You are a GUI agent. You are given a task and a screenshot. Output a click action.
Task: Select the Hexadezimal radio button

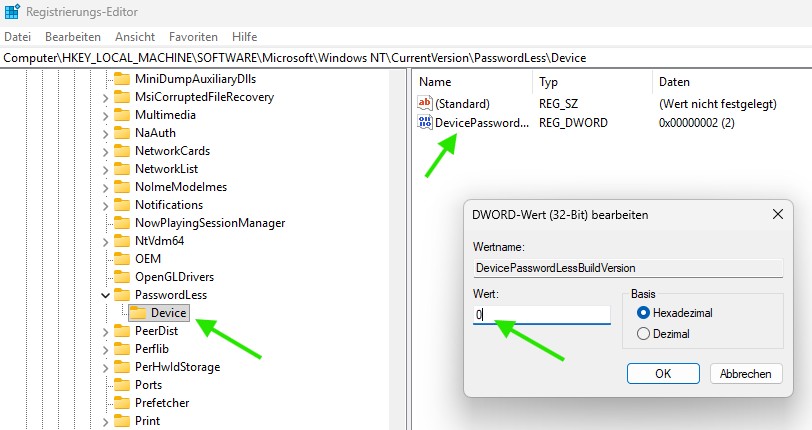tap(643, 313)
